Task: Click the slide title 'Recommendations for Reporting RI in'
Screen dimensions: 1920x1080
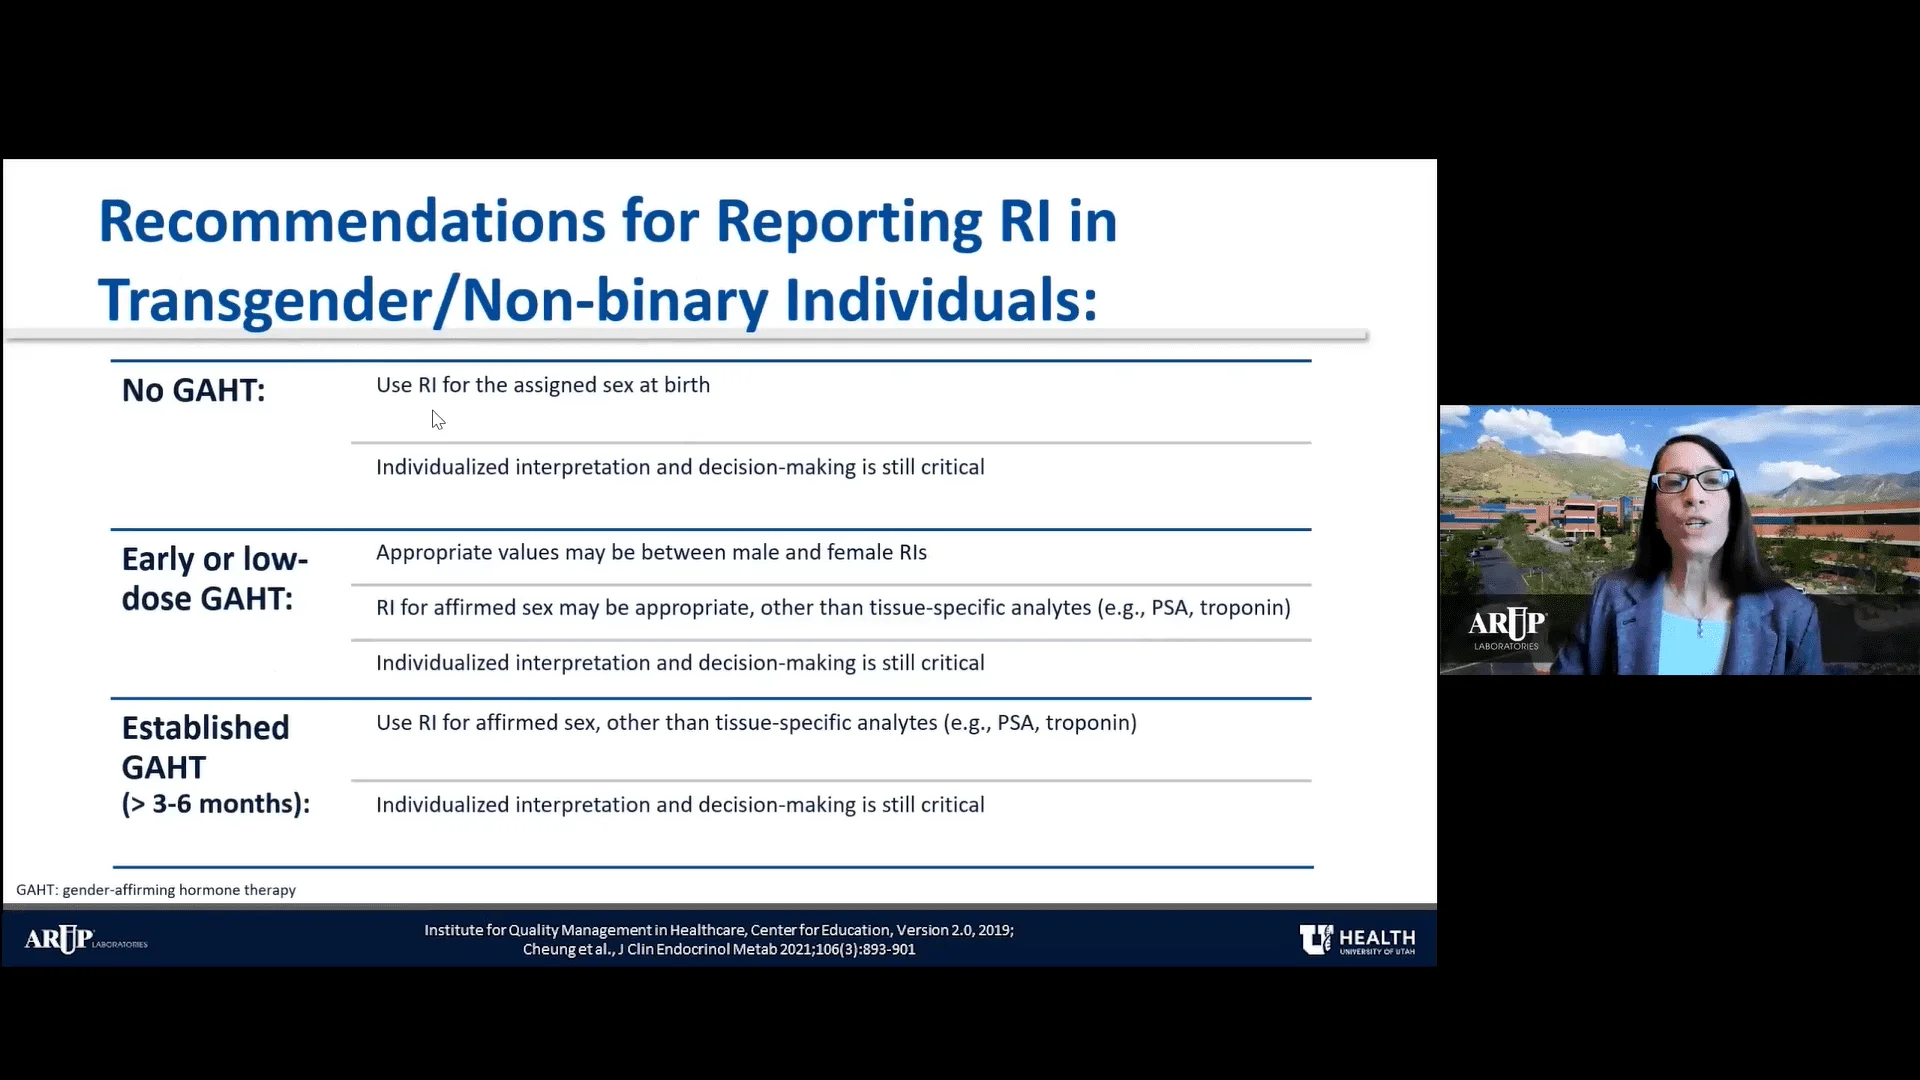Action: (607, 221)
